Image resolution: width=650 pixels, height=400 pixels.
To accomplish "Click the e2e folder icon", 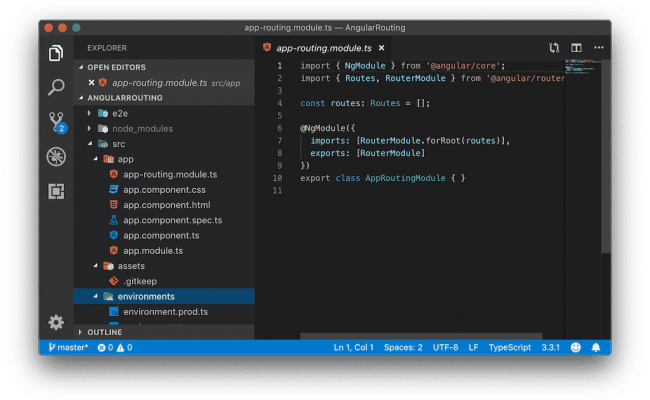I will click(103, 113).
